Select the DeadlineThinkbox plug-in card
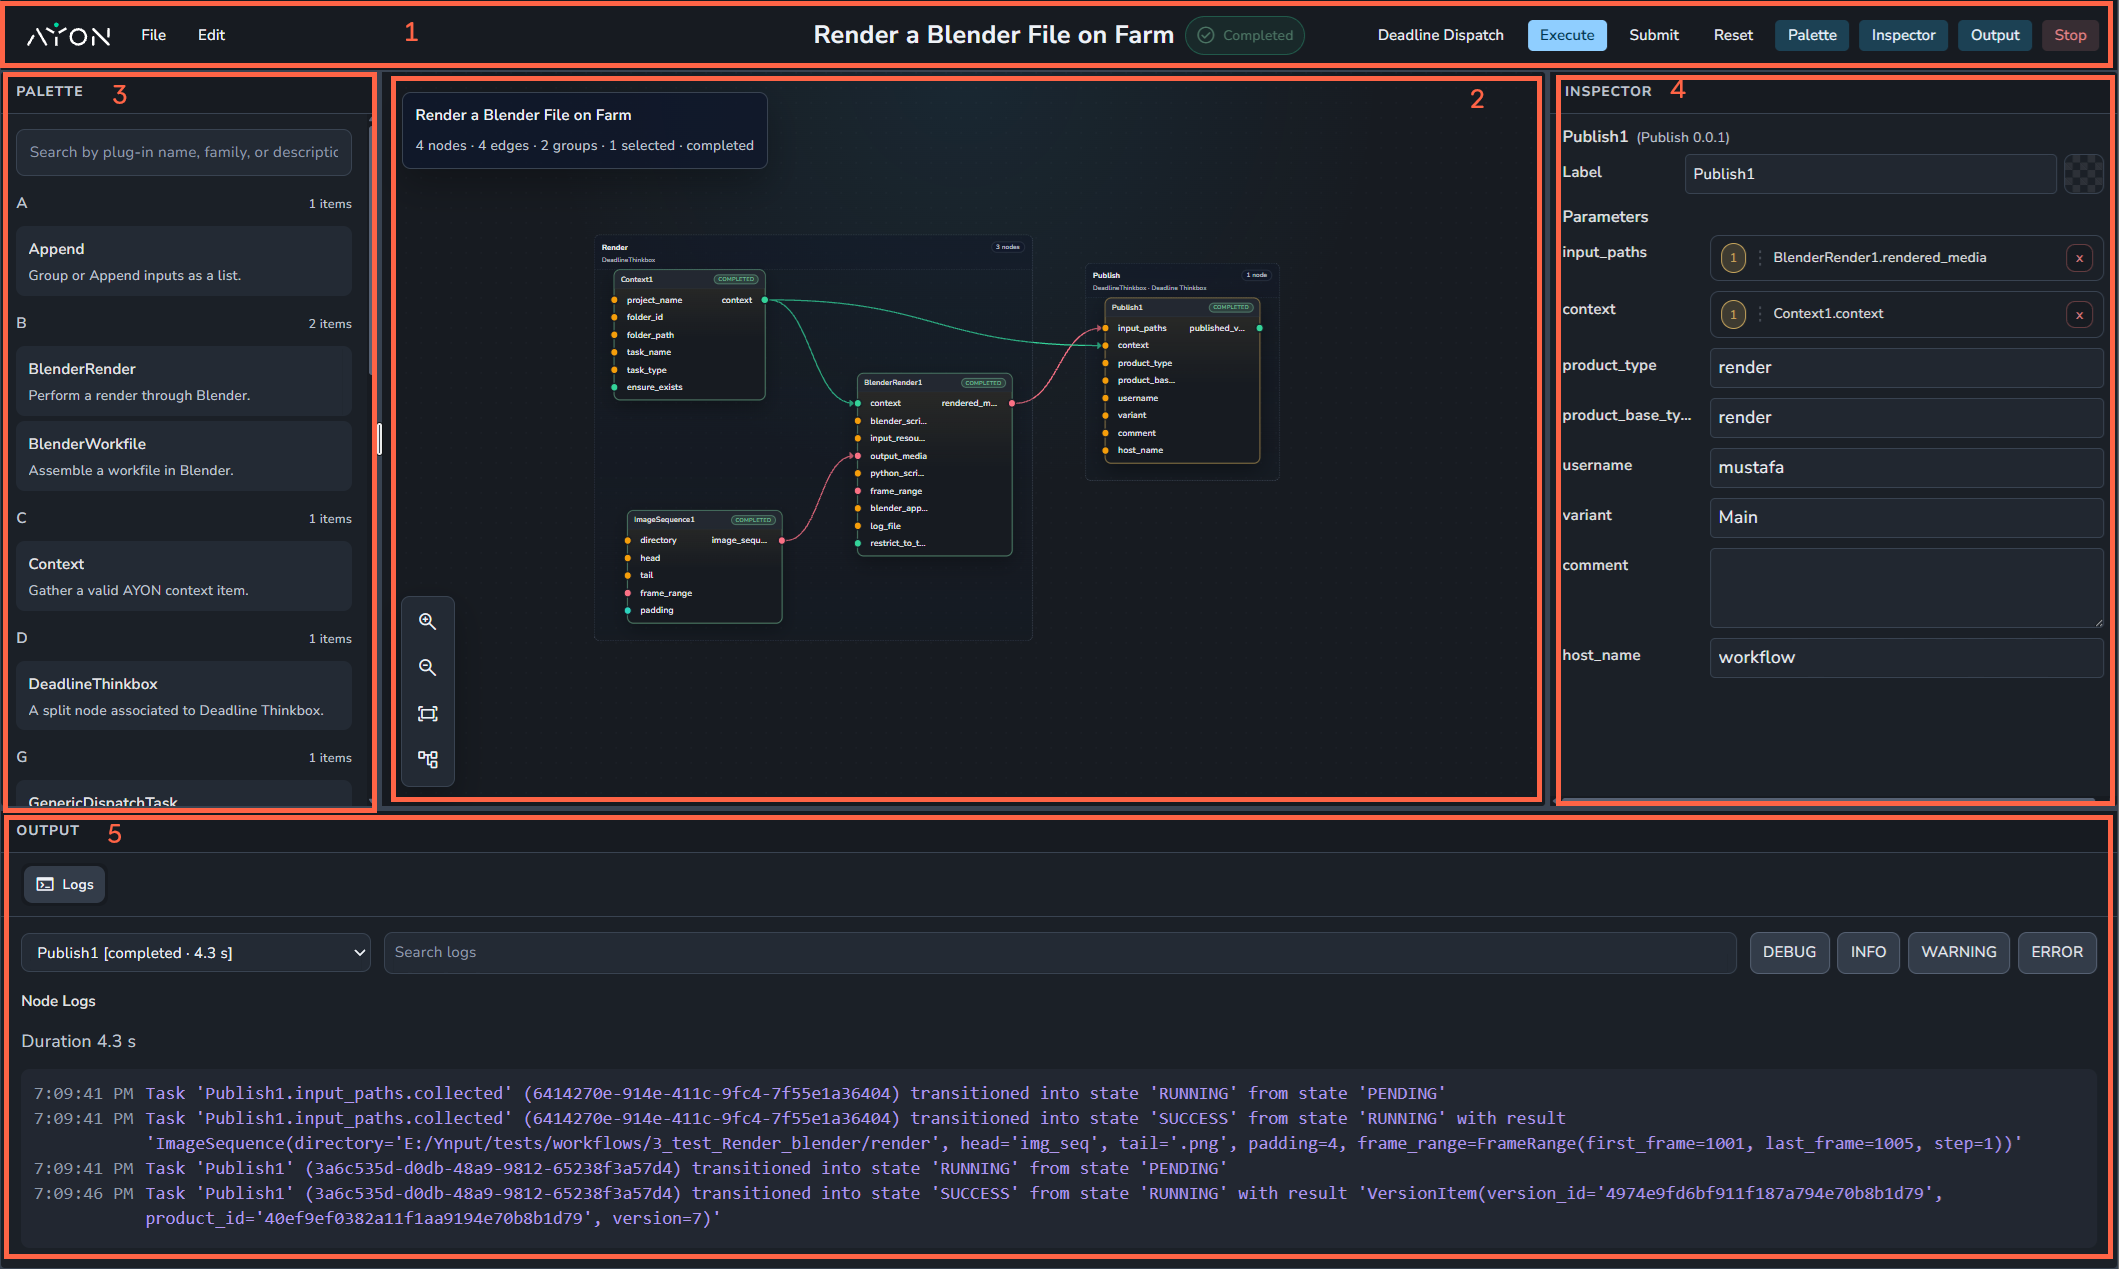 coord(184,696)
